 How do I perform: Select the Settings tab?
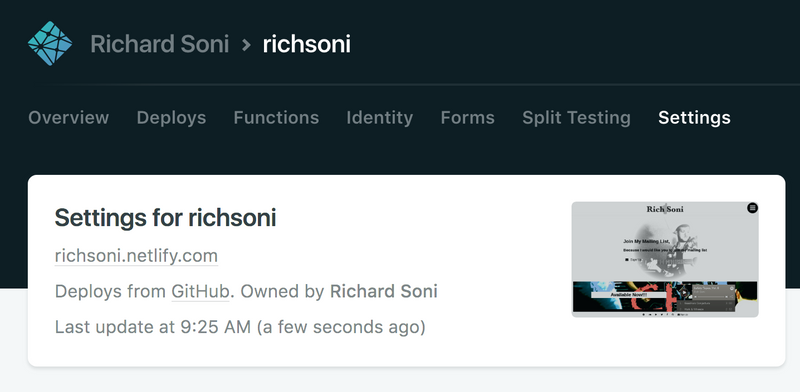(694, 118)
